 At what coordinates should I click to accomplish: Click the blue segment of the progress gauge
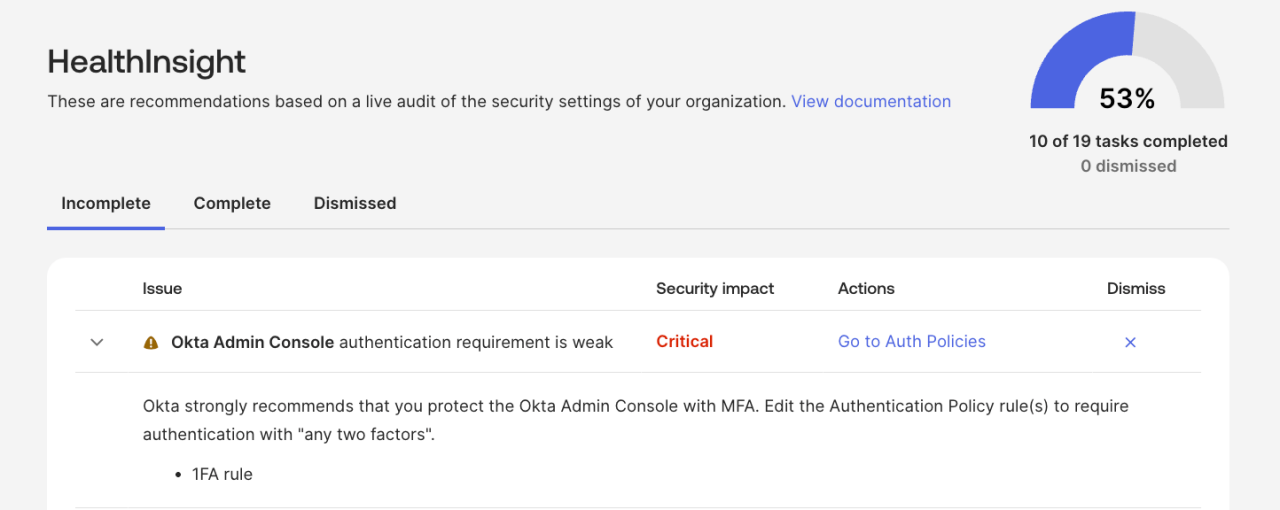(1065, 60)
